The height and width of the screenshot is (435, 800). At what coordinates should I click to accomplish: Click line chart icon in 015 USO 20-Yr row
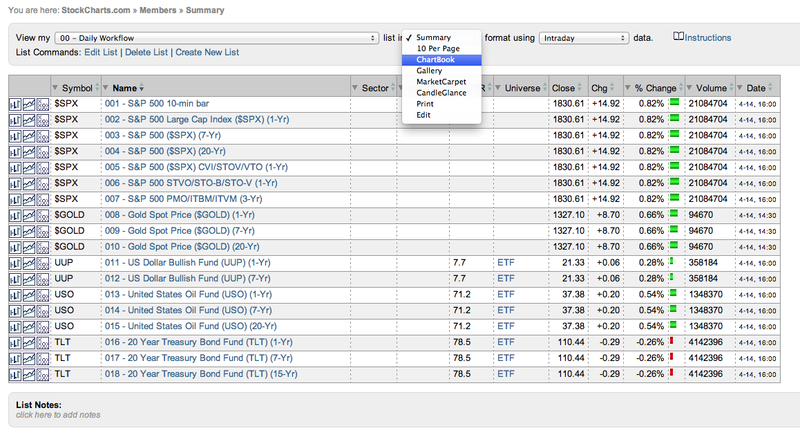click(x=29, y=327)
